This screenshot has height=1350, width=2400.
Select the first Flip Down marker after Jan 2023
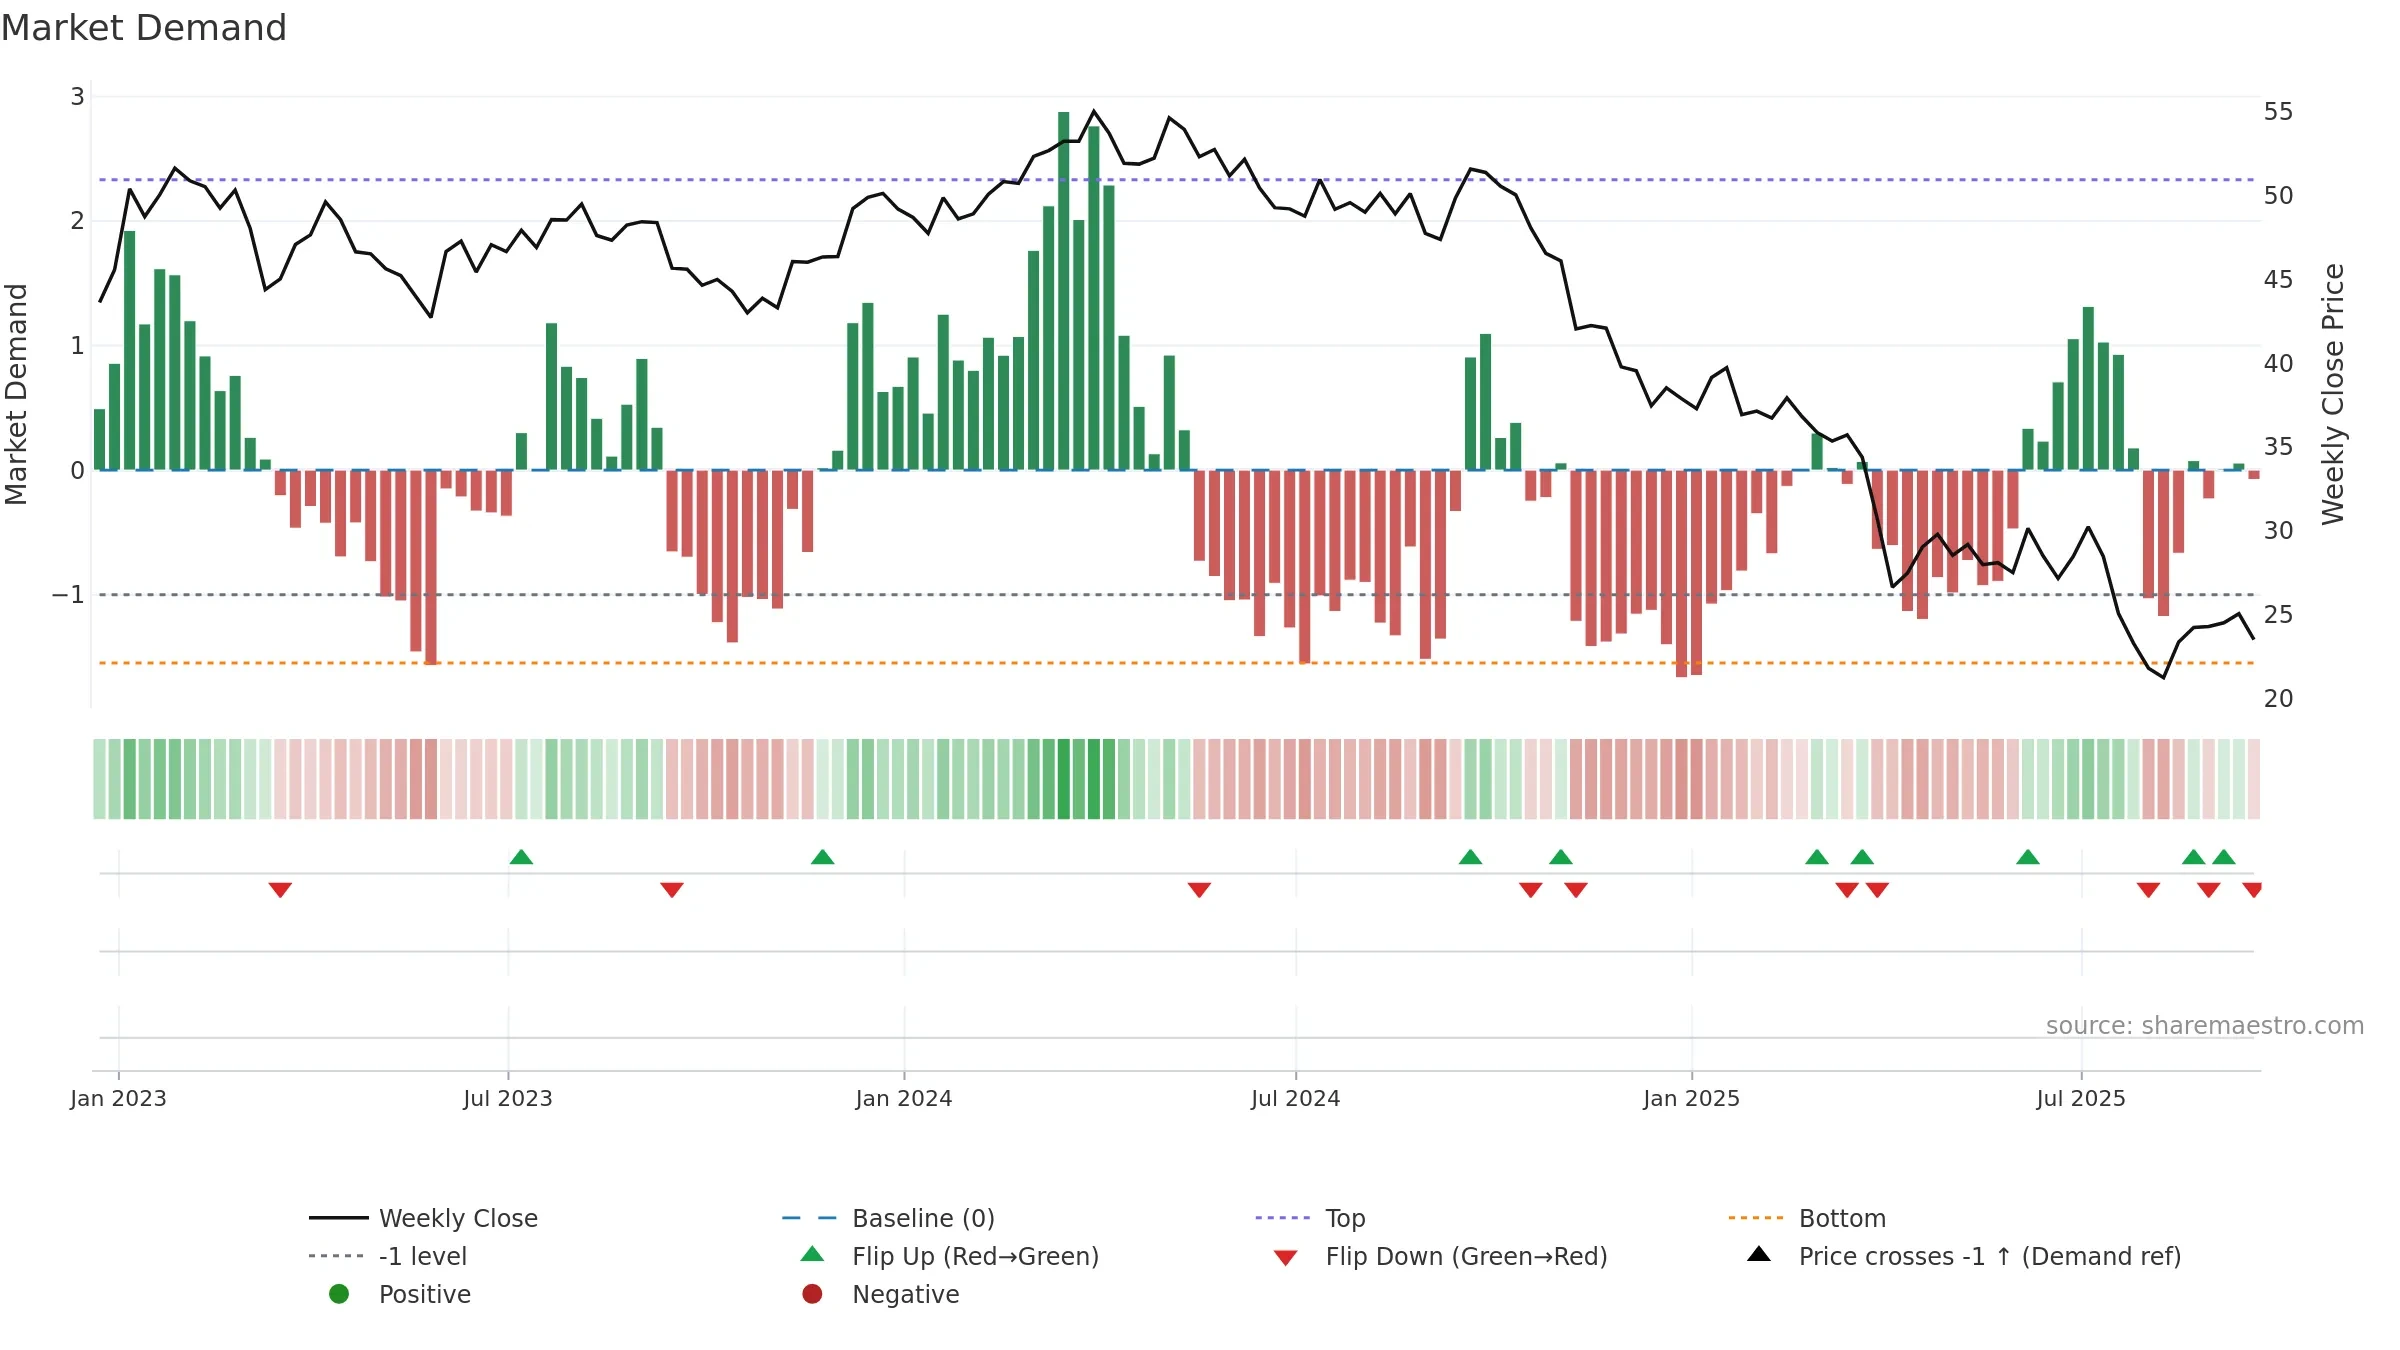click(280, 890)
